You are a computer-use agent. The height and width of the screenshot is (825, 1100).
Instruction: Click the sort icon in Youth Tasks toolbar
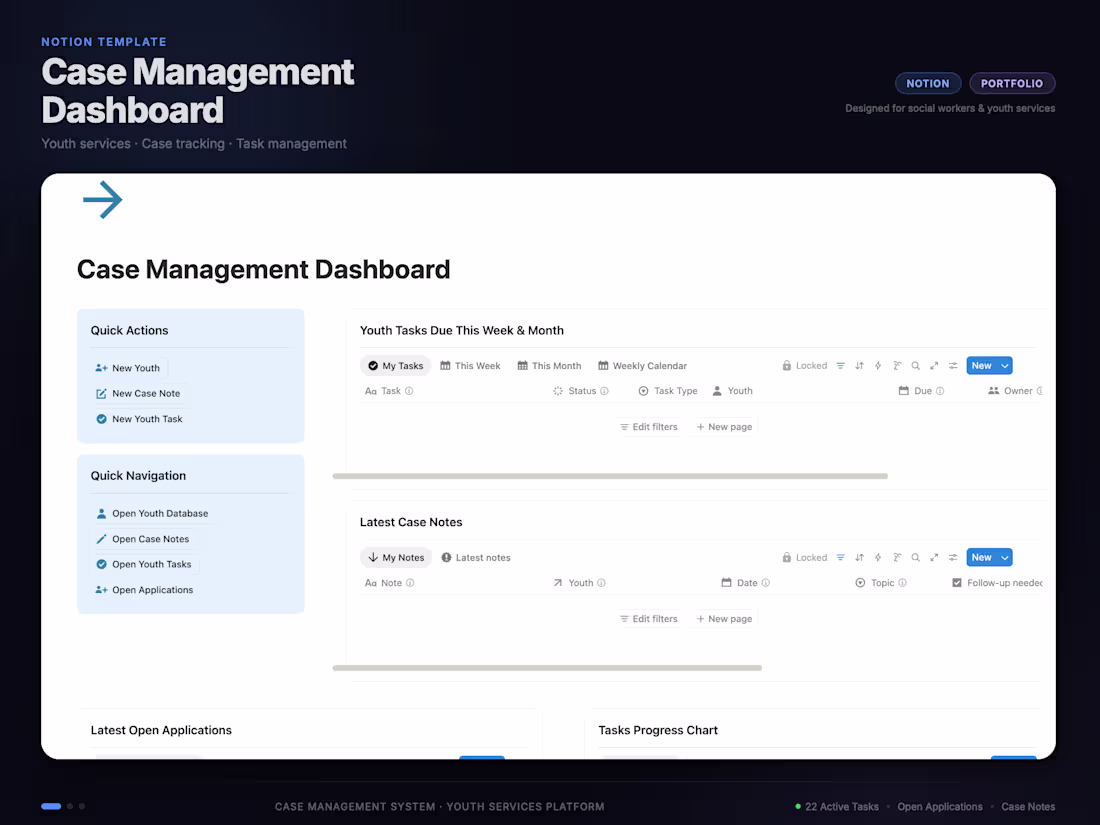coord(859,365)
